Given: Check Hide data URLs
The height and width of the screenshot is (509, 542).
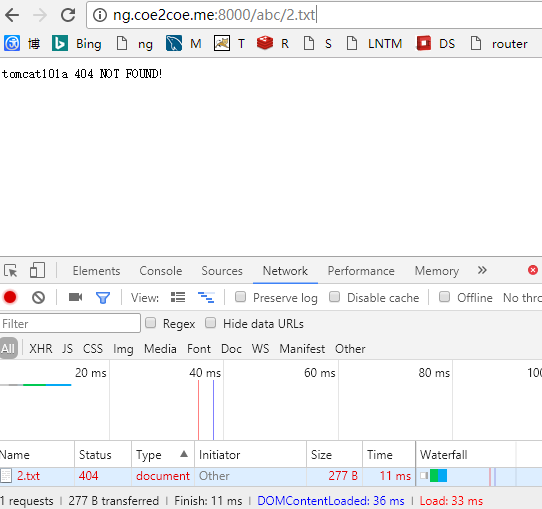Looking at the screenshot, I should point(211,323).
